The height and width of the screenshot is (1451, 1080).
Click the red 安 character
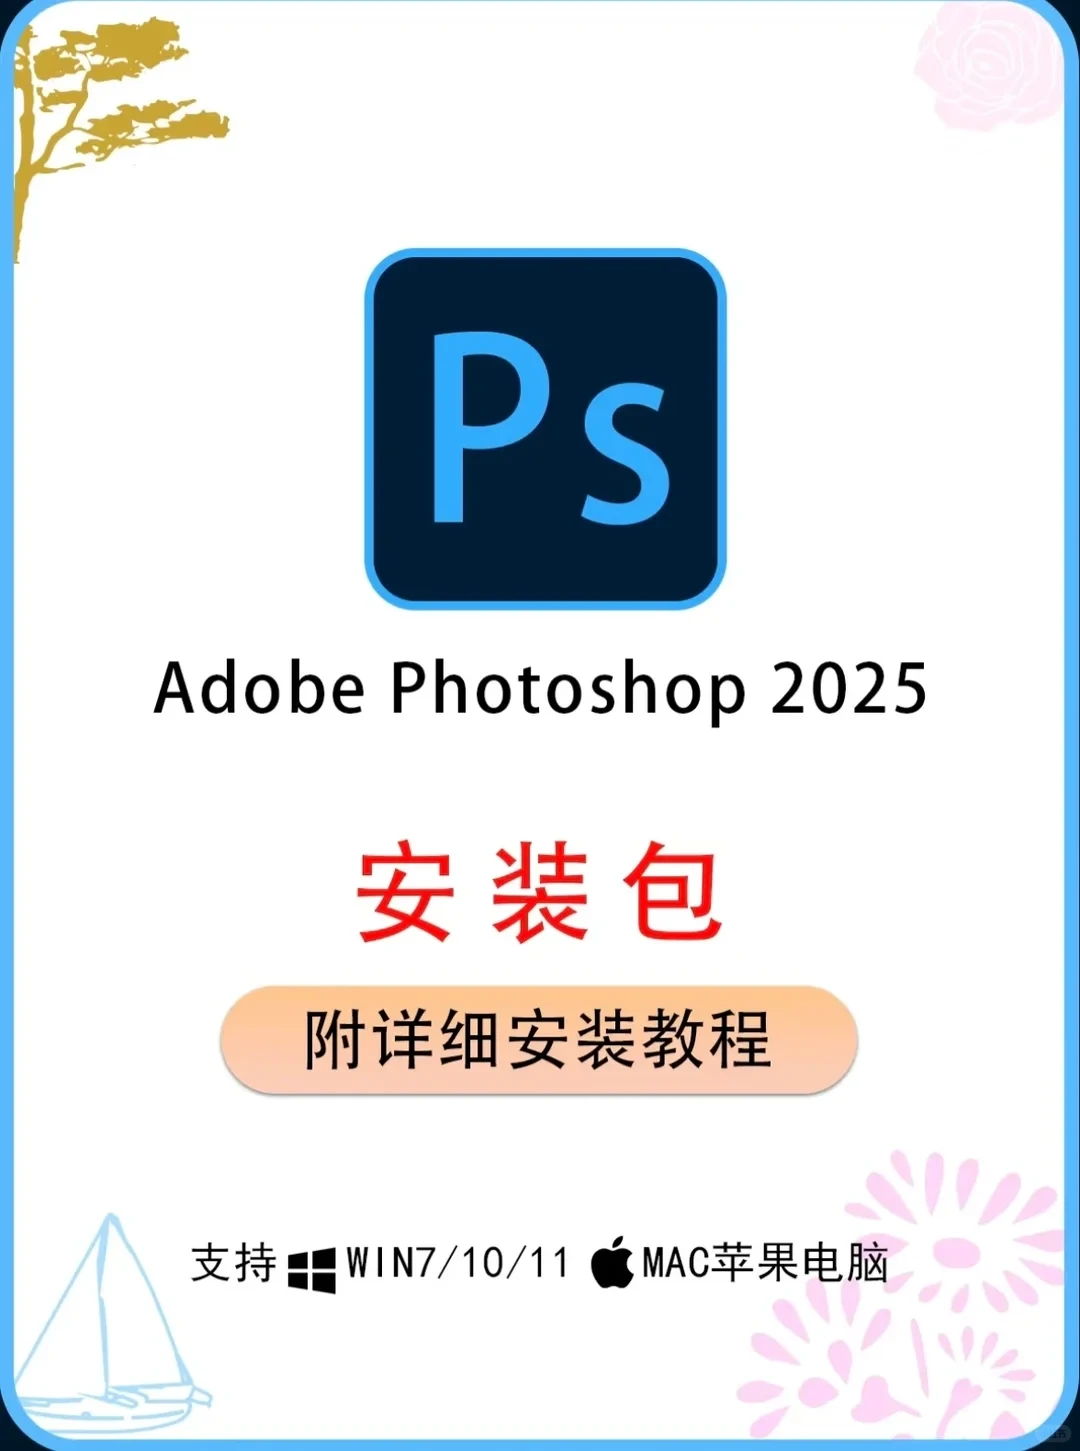point(405,891)
